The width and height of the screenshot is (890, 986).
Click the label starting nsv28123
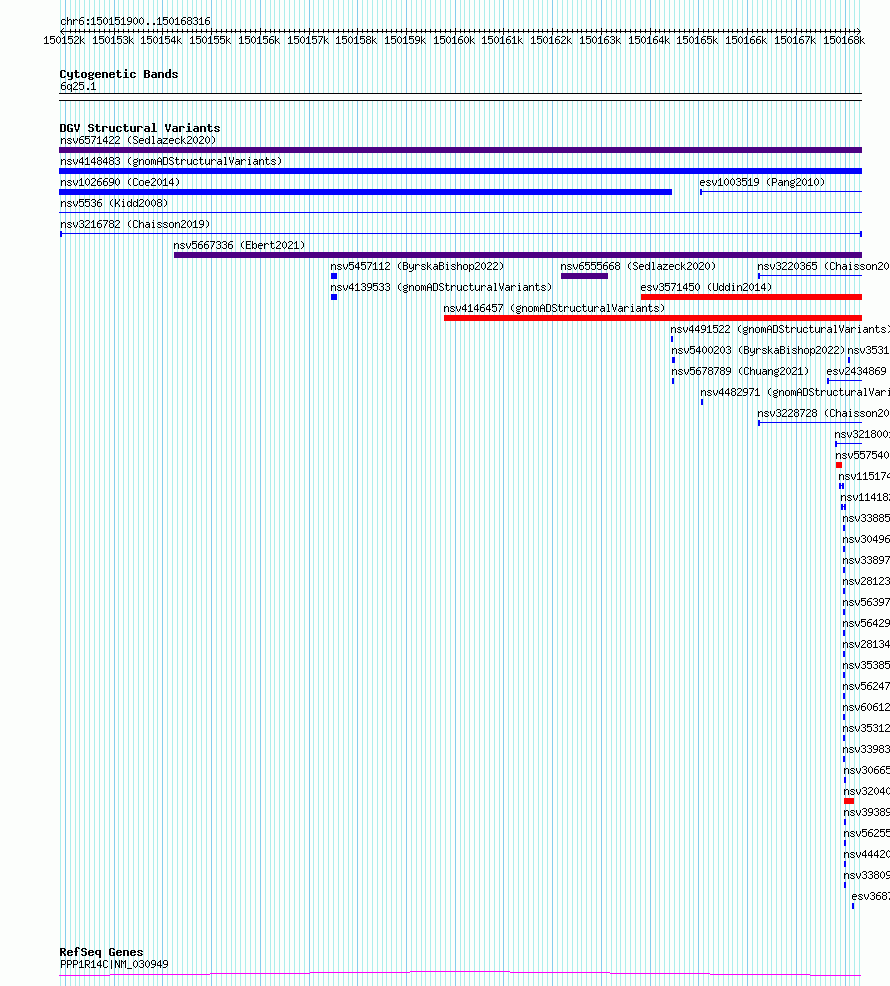coord(866,582)
